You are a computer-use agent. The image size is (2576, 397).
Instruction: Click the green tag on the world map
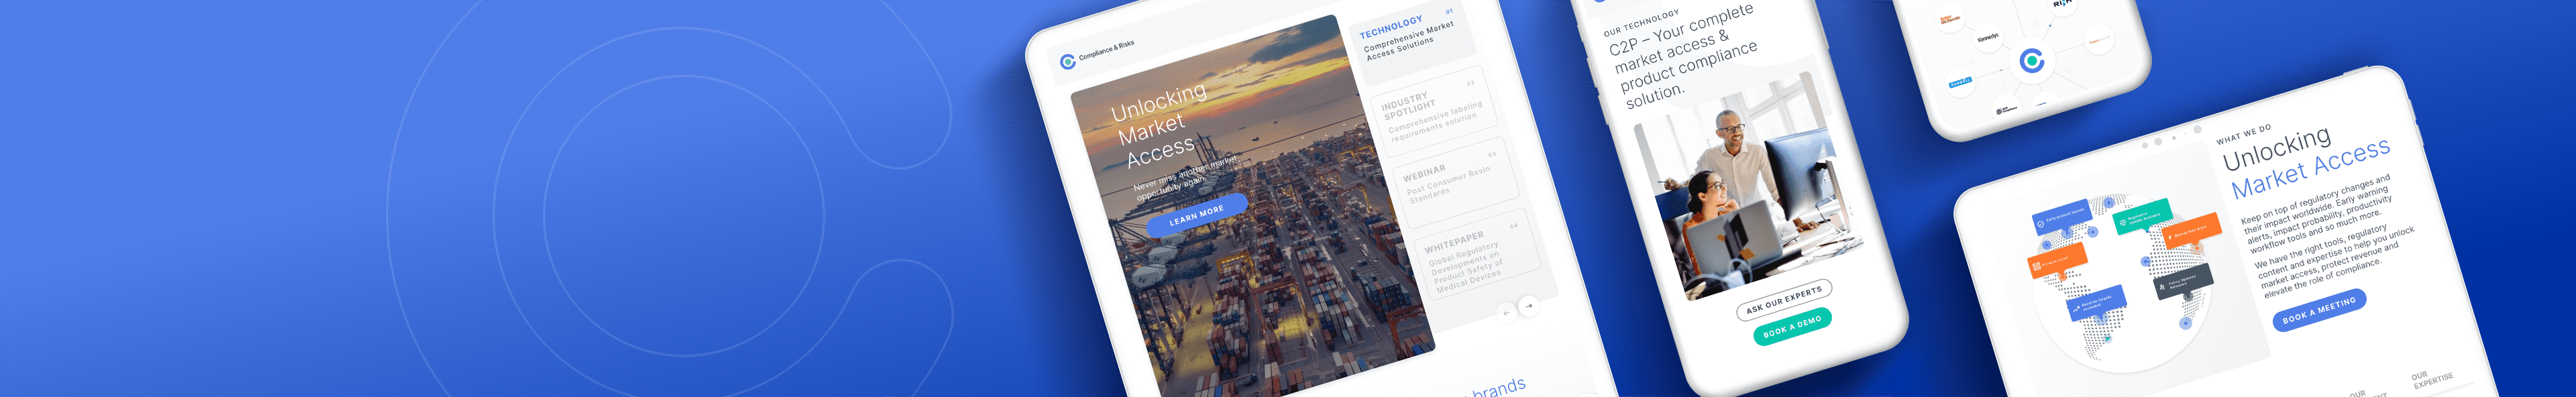pyautogui.click(x=2142, y=216)
